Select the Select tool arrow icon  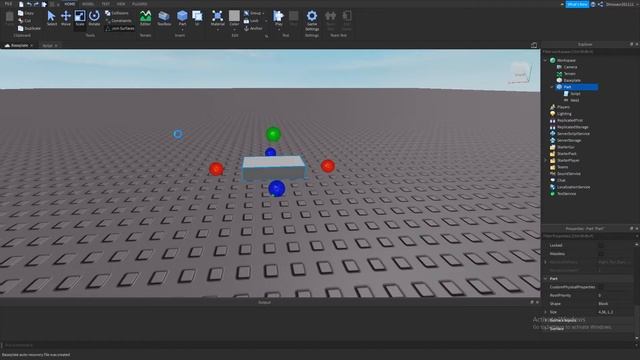(51, 18)
